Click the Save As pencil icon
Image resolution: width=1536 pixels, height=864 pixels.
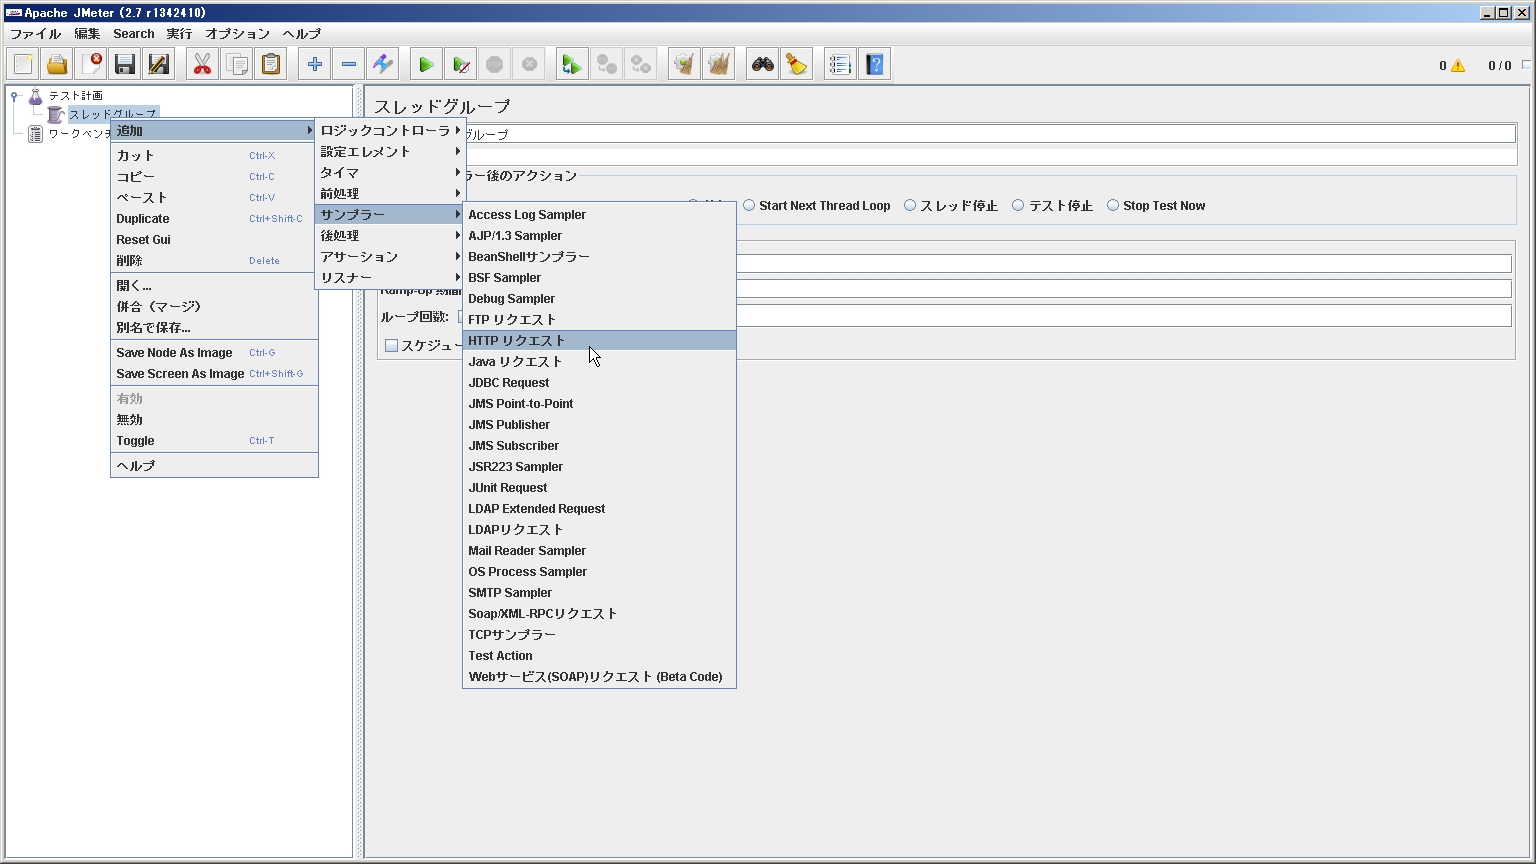pos(159,65)
